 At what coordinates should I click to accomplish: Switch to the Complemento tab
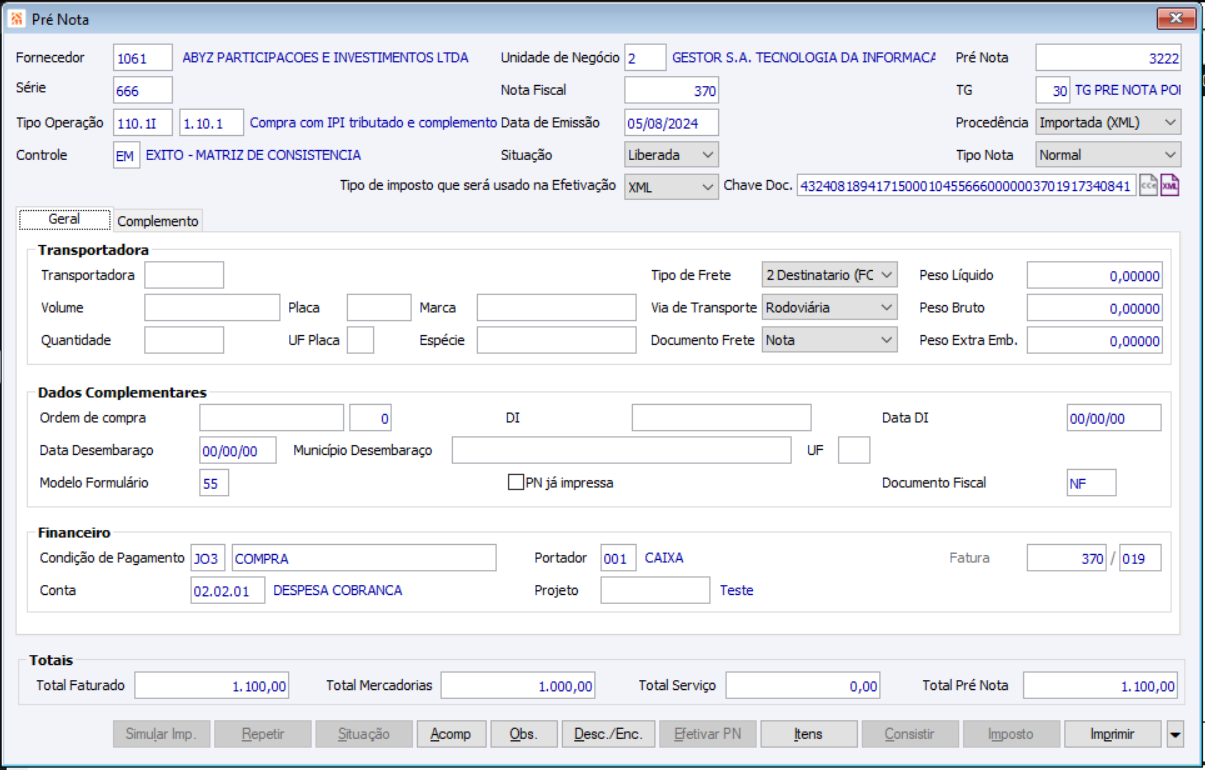tap(158, 221)
